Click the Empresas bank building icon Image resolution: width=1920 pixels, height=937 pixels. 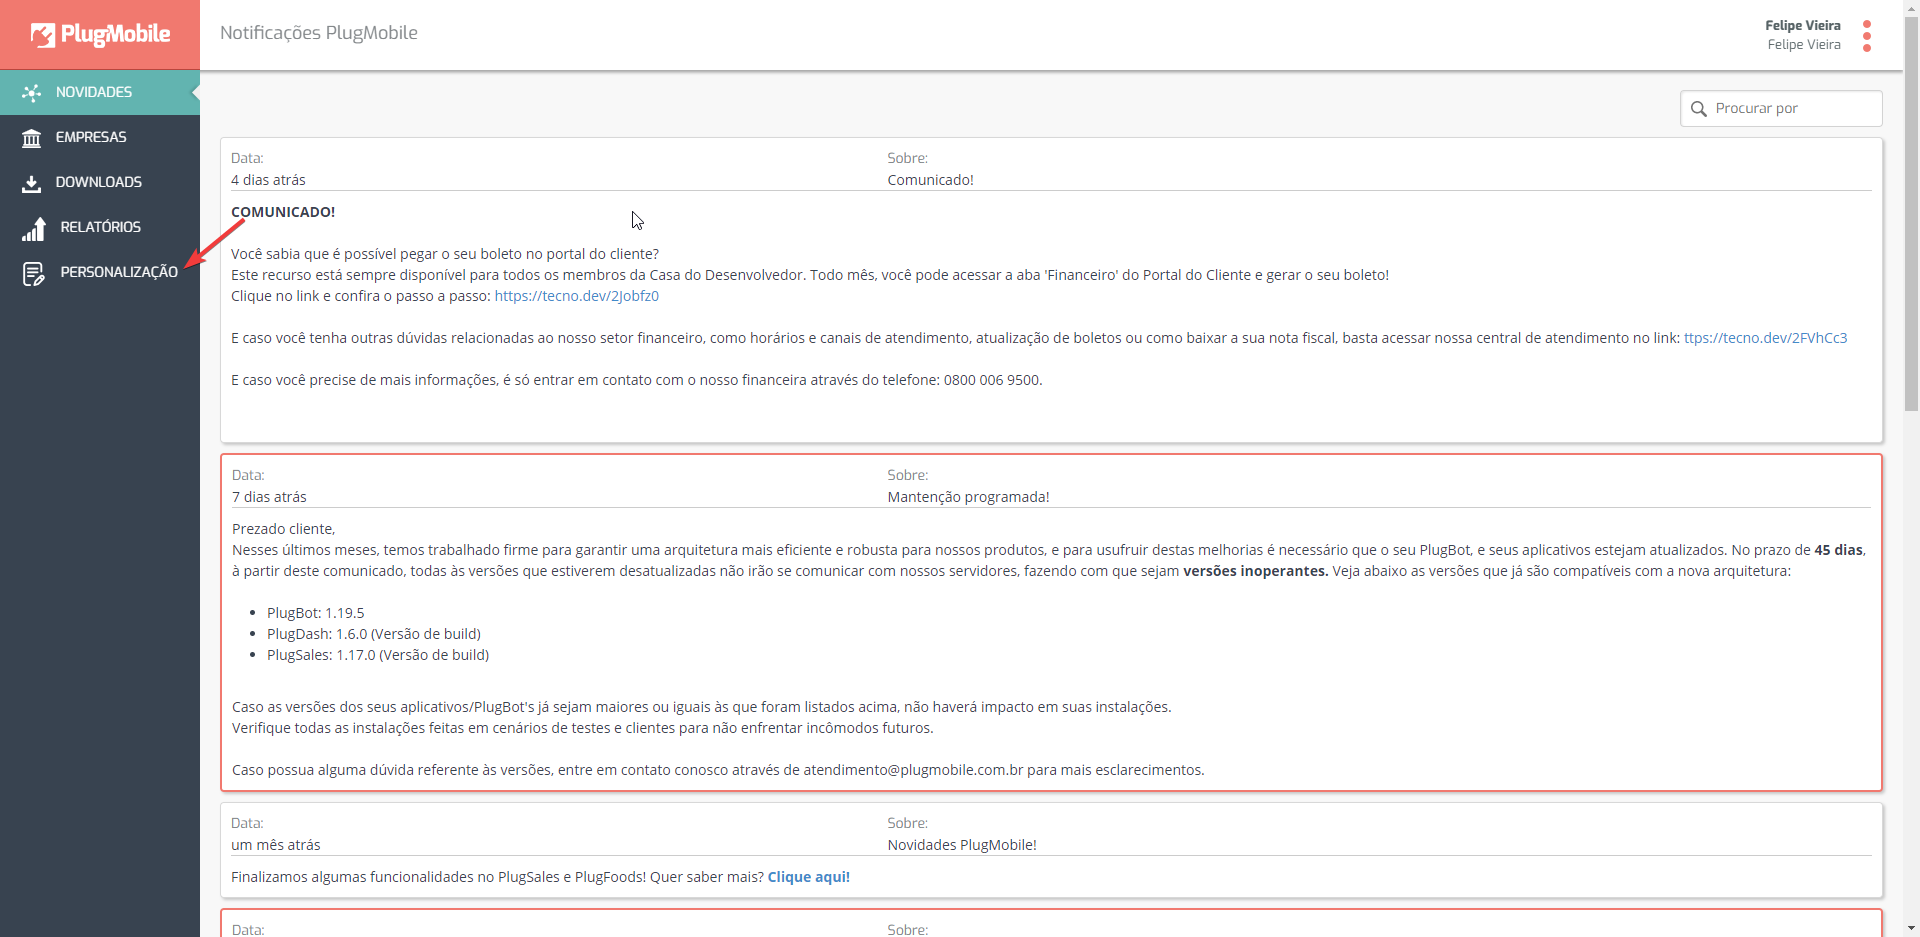pos(32,137)
